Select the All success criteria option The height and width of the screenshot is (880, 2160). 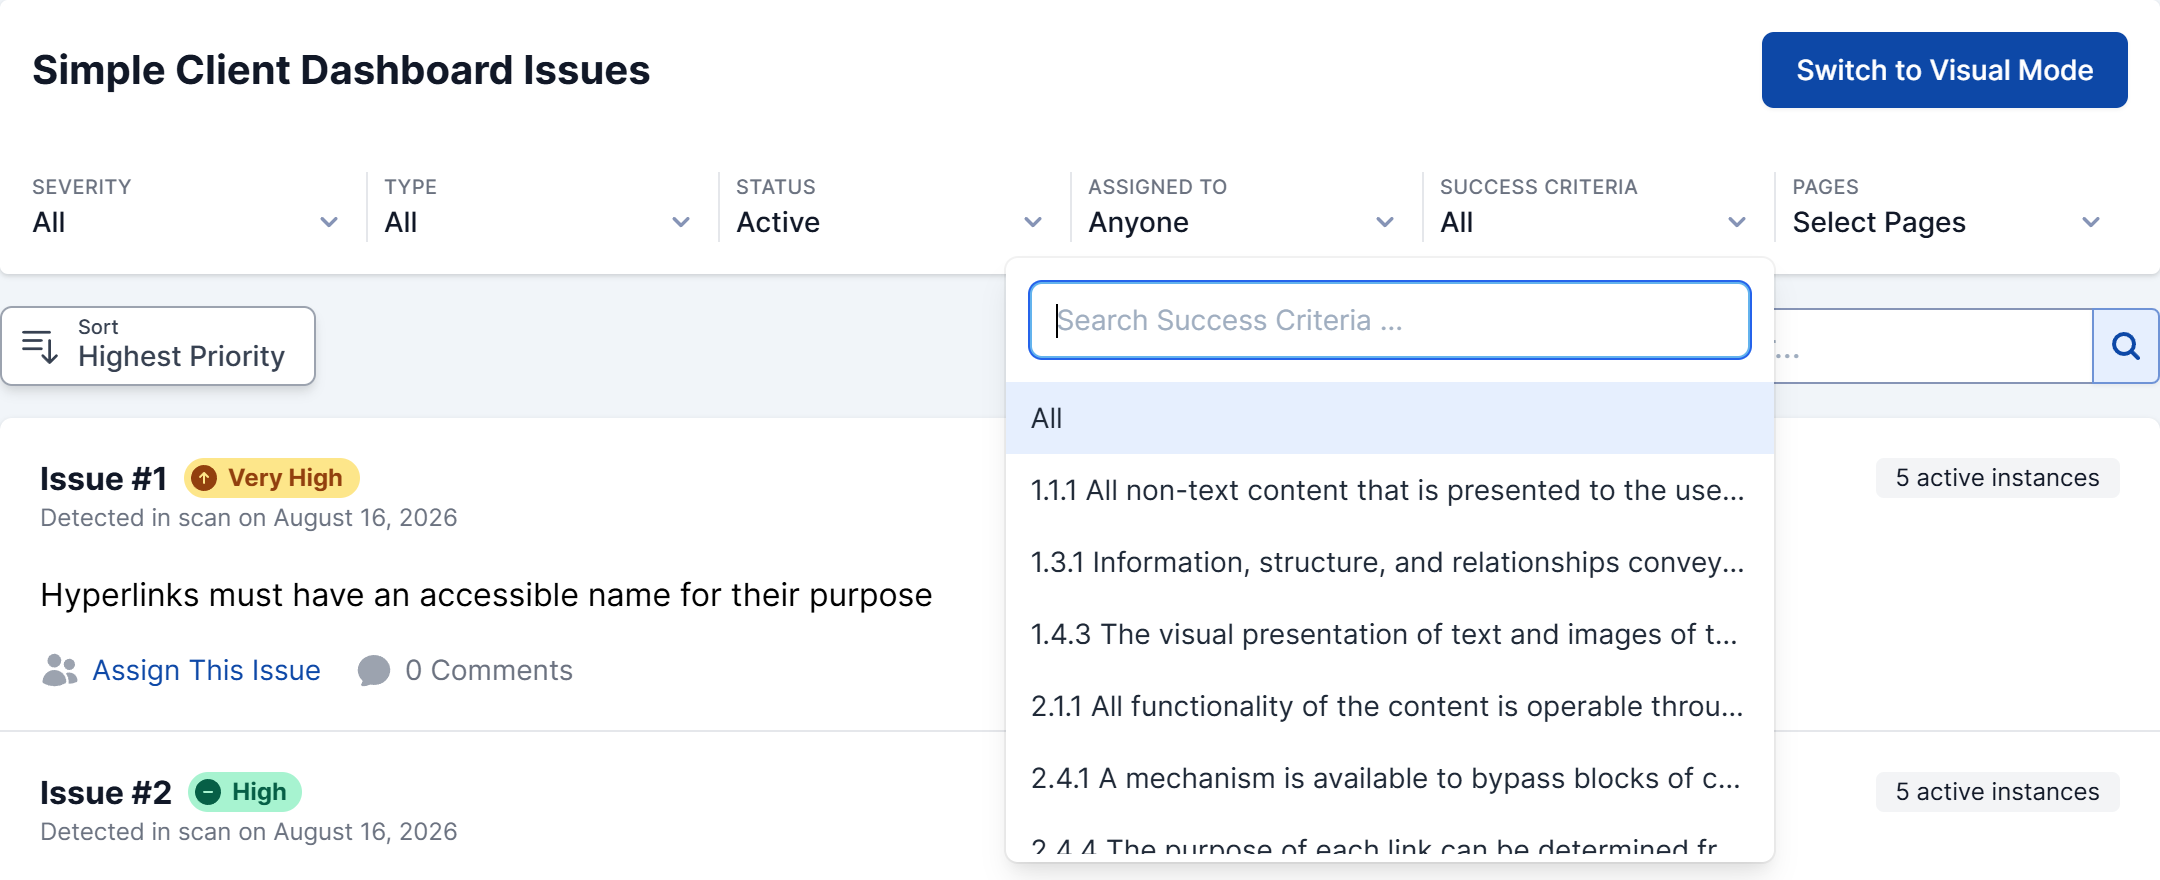click(1390, 418)
